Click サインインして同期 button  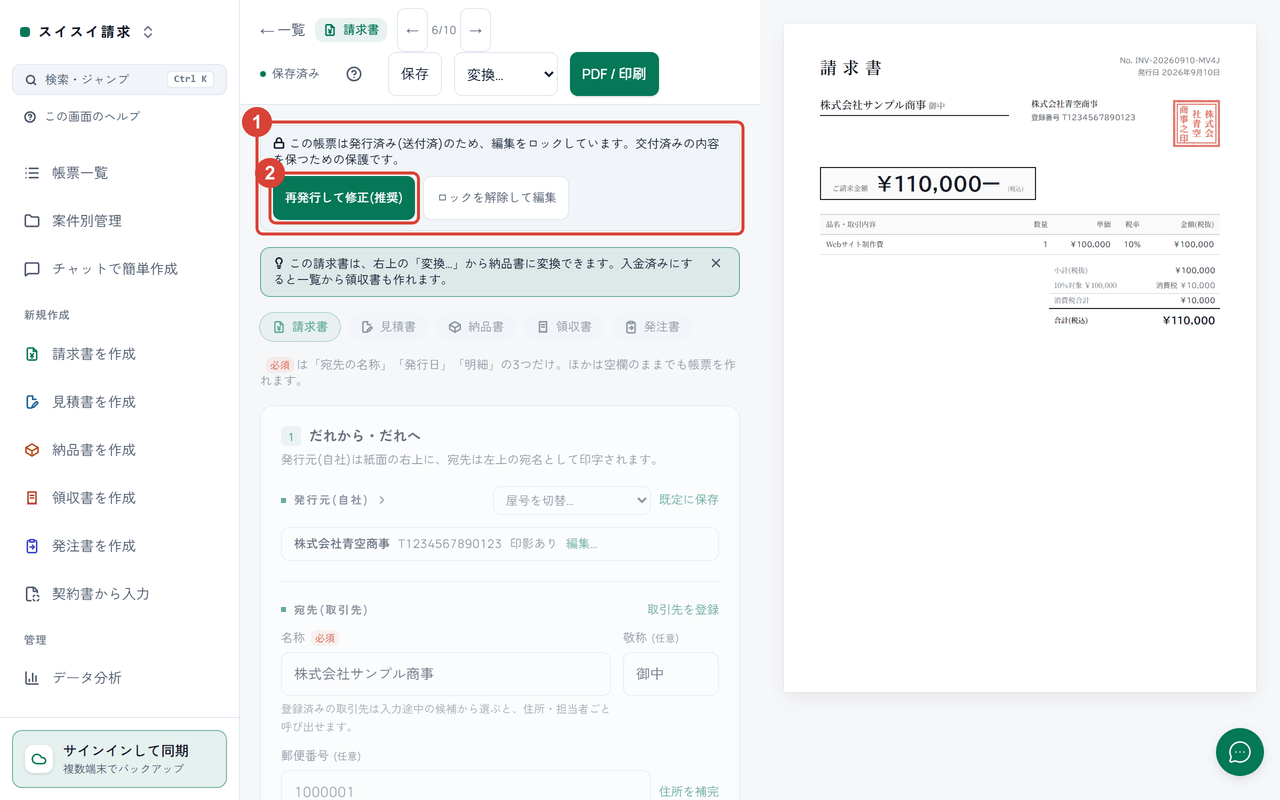120,759
